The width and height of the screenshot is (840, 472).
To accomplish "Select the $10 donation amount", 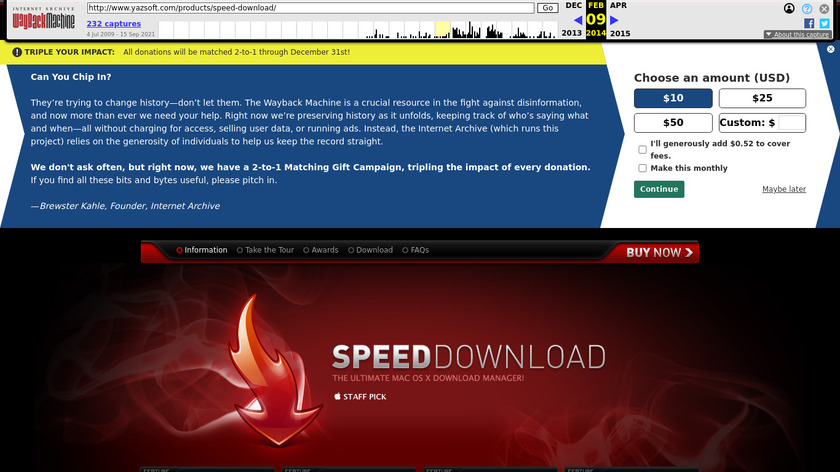I will (x=673, y=98).
